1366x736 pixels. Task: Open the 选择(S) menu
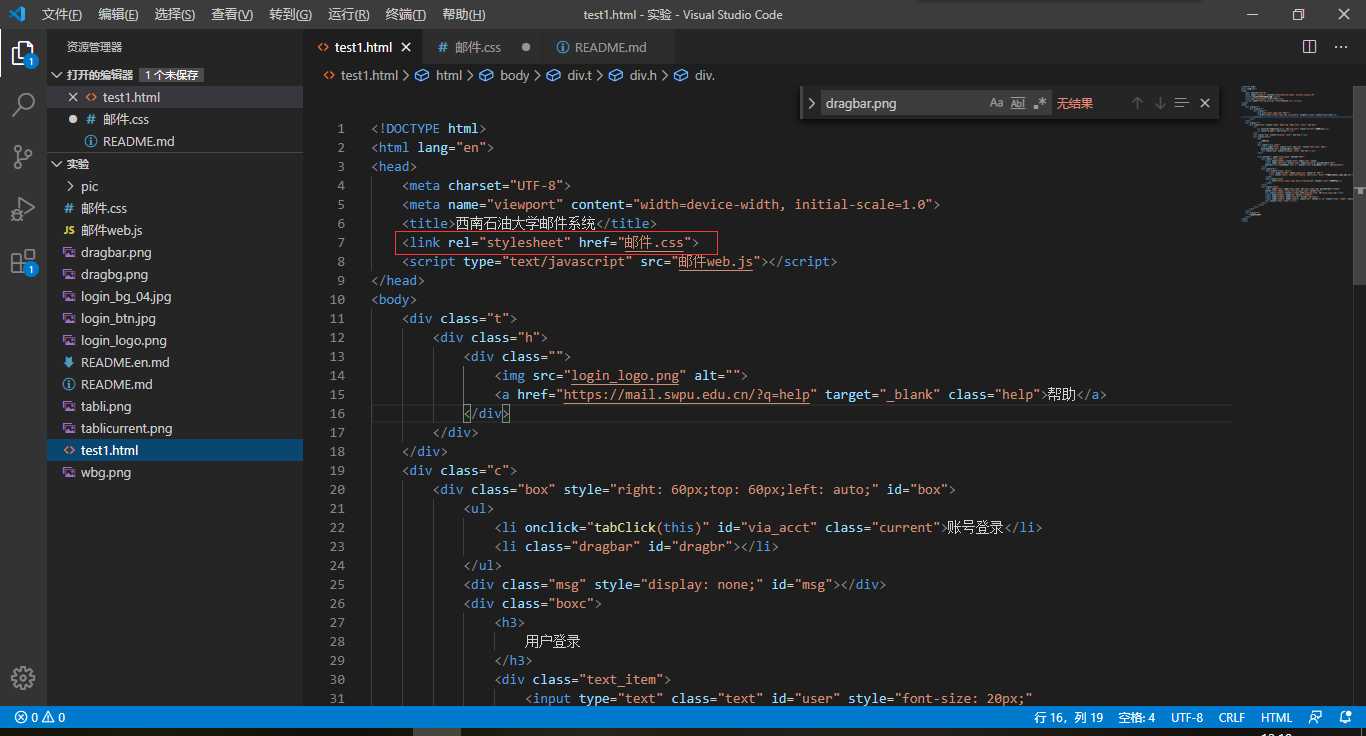(176, 15)
